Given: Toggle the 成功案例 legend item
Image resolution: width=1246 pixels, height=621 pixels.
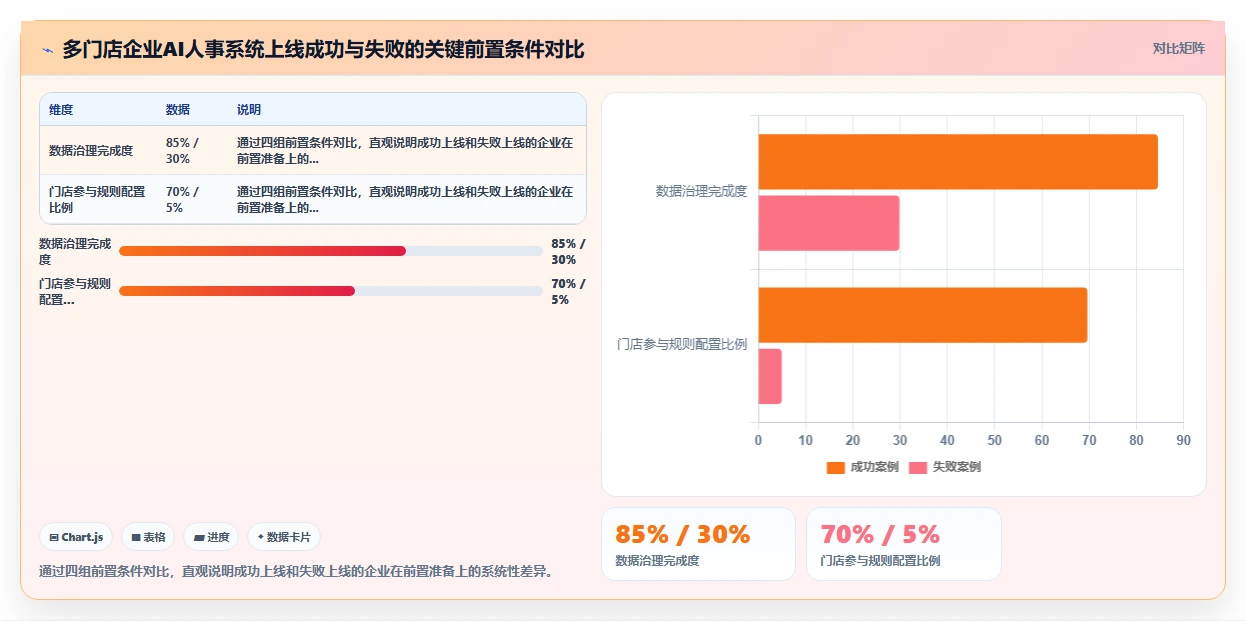Looking at the screenshot, I should tap(862, 467).
